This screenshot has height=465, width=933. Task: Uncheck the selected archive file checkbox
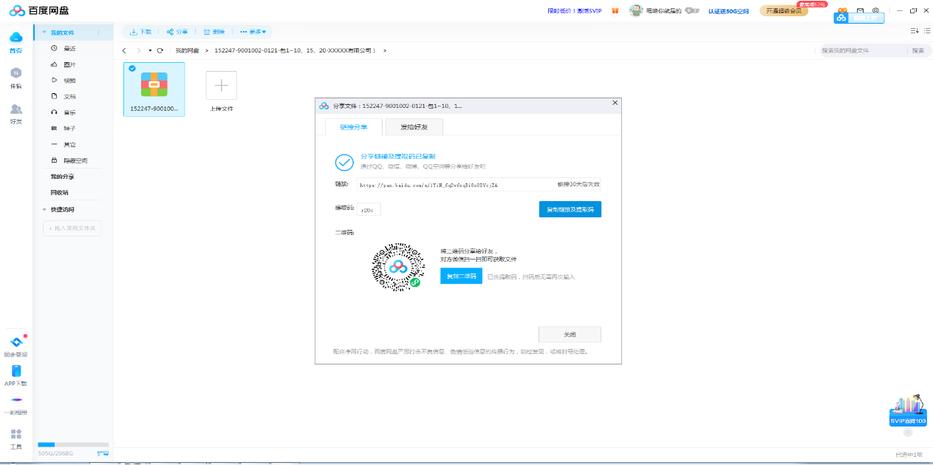[x=132, y=68]
